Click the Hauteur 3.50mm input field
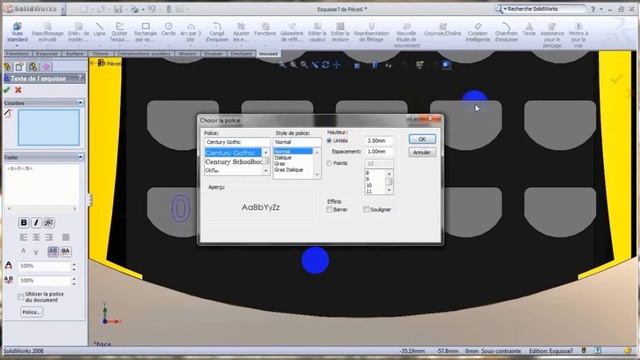 point(379,141)
